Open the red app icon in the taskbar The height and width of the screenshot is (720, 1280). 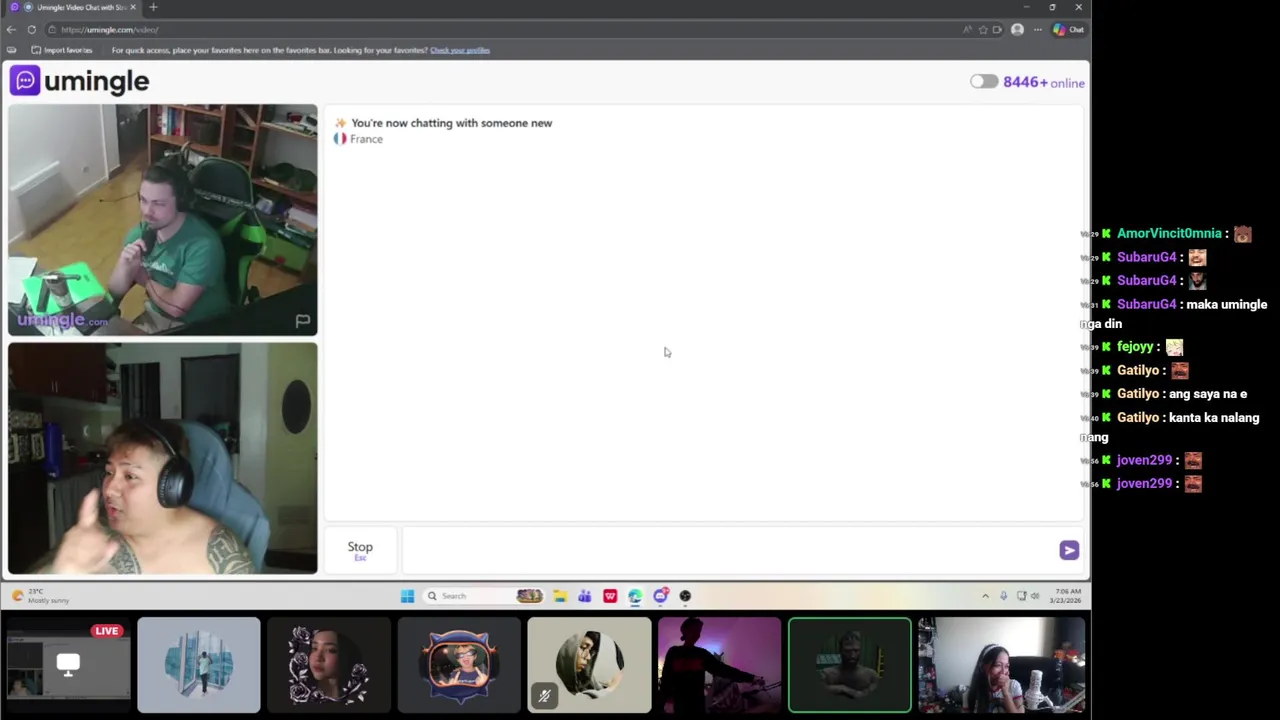pos(610,596)
